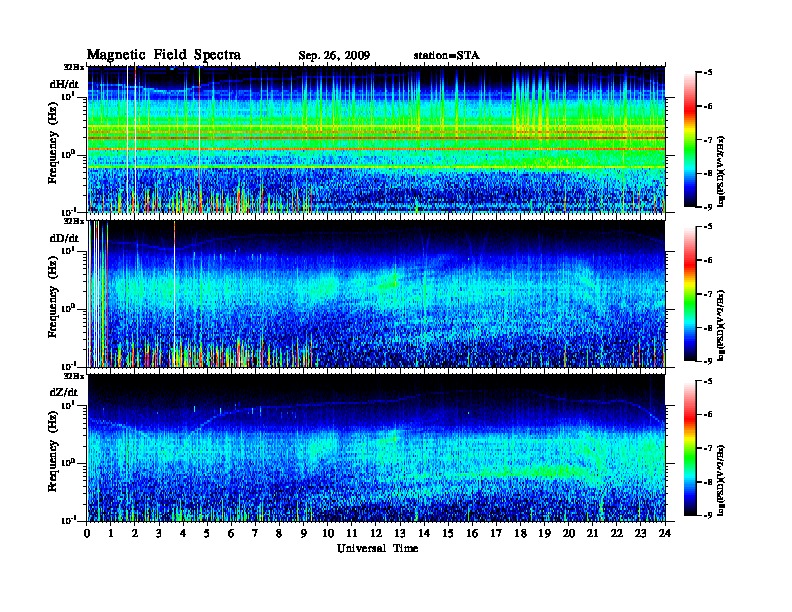792x612 pixels.
Task: Click the dD/dt spectrogram plot area
Action: [x=376, y=293]
